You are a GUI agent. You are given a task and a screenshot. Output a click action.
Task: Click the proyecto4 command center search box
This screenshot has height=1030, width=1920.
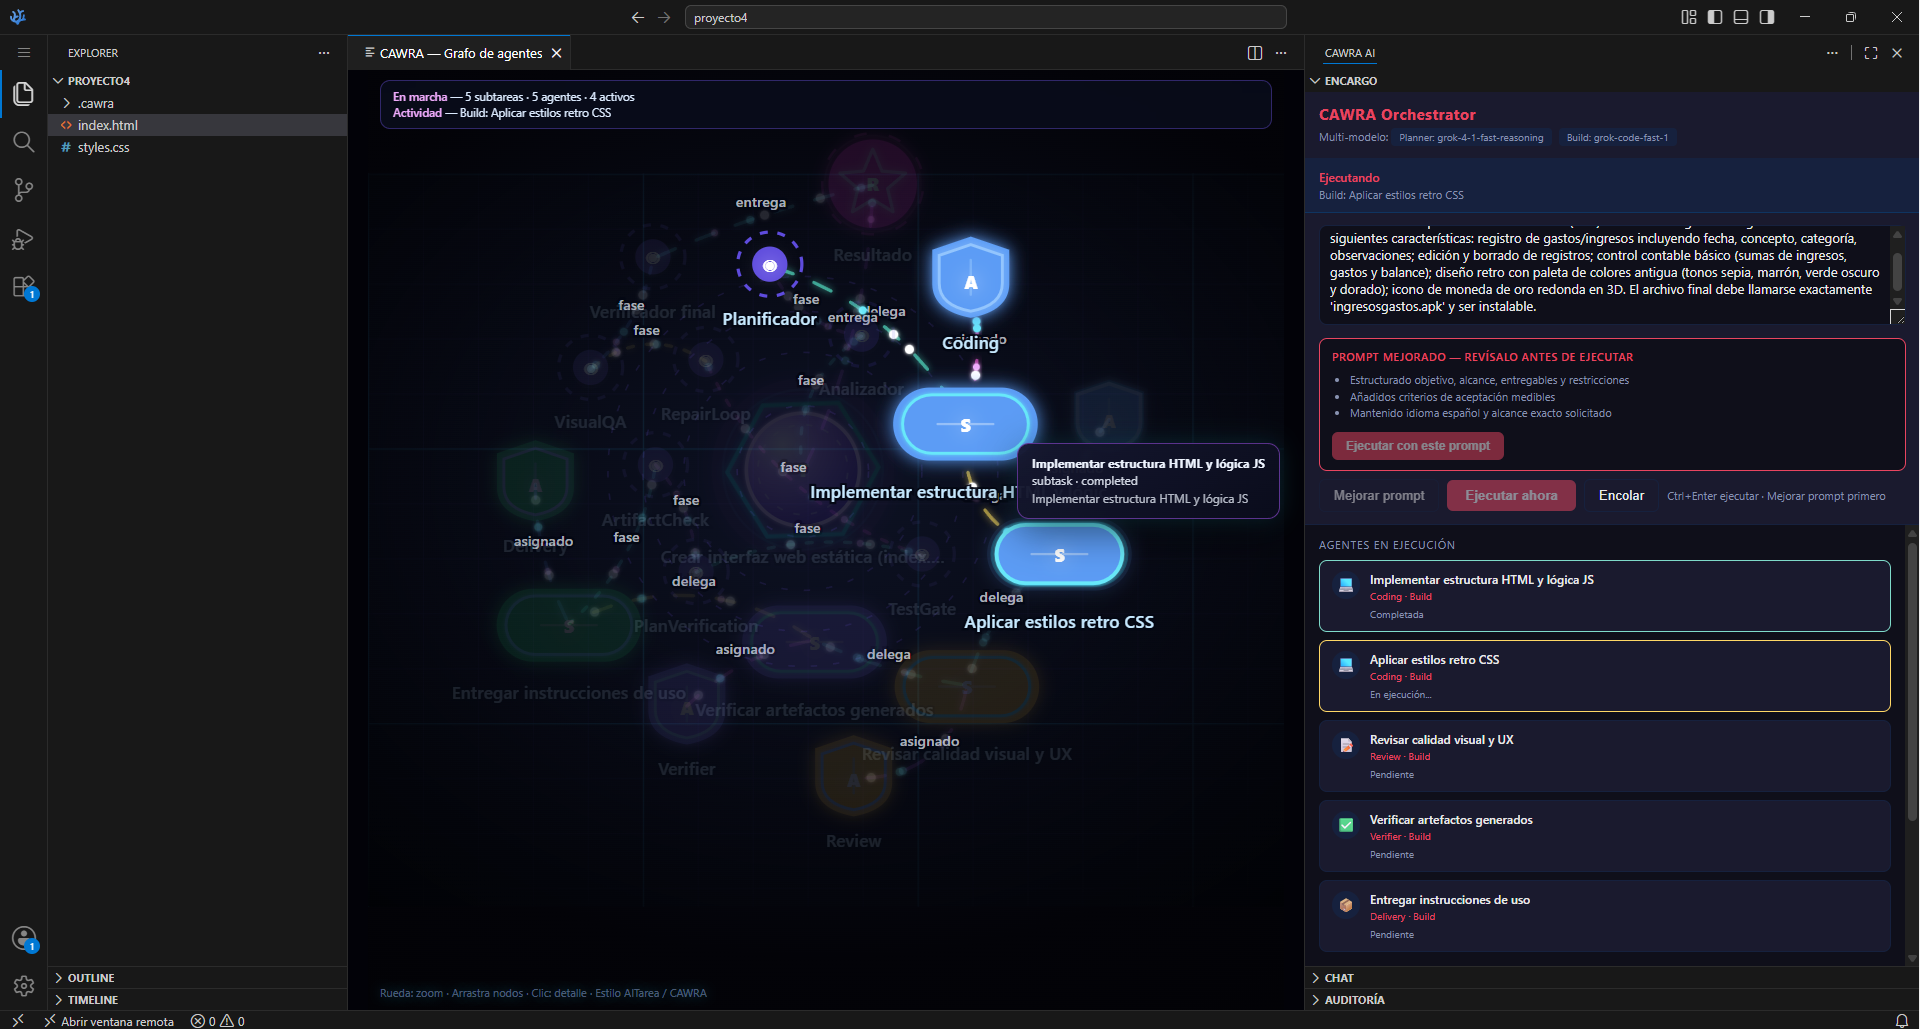[x=985, y=17]
